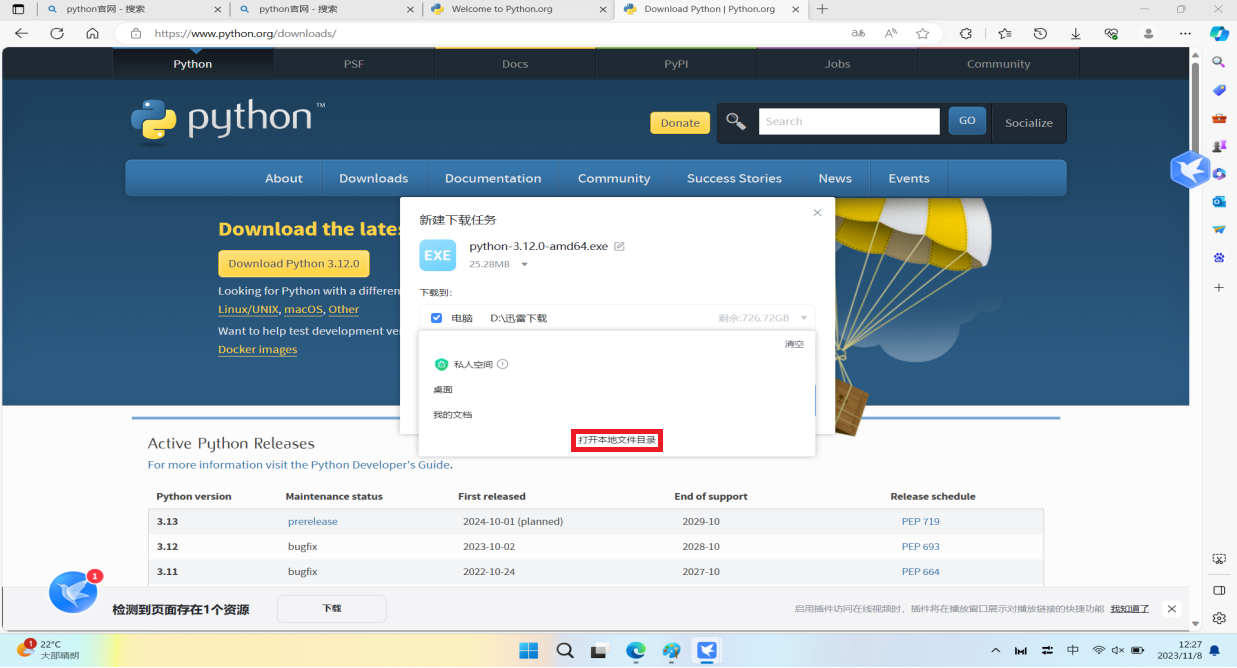The width and height of the screenshot is (1237, 668).
Task: Click the Xunlei bird badge in download bar
Action: pyautogui.click(x=73, y=593)
